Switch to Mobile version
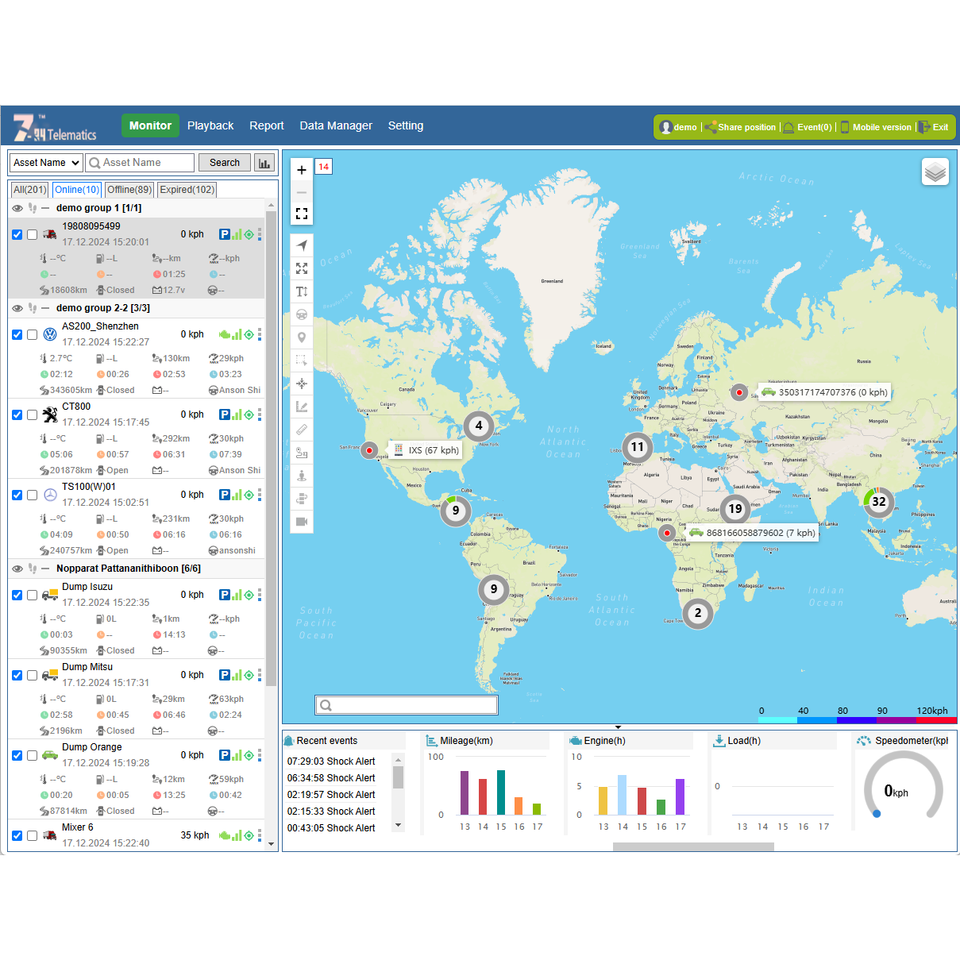Screen dimensions: 960x960 (x=876, y=127)
